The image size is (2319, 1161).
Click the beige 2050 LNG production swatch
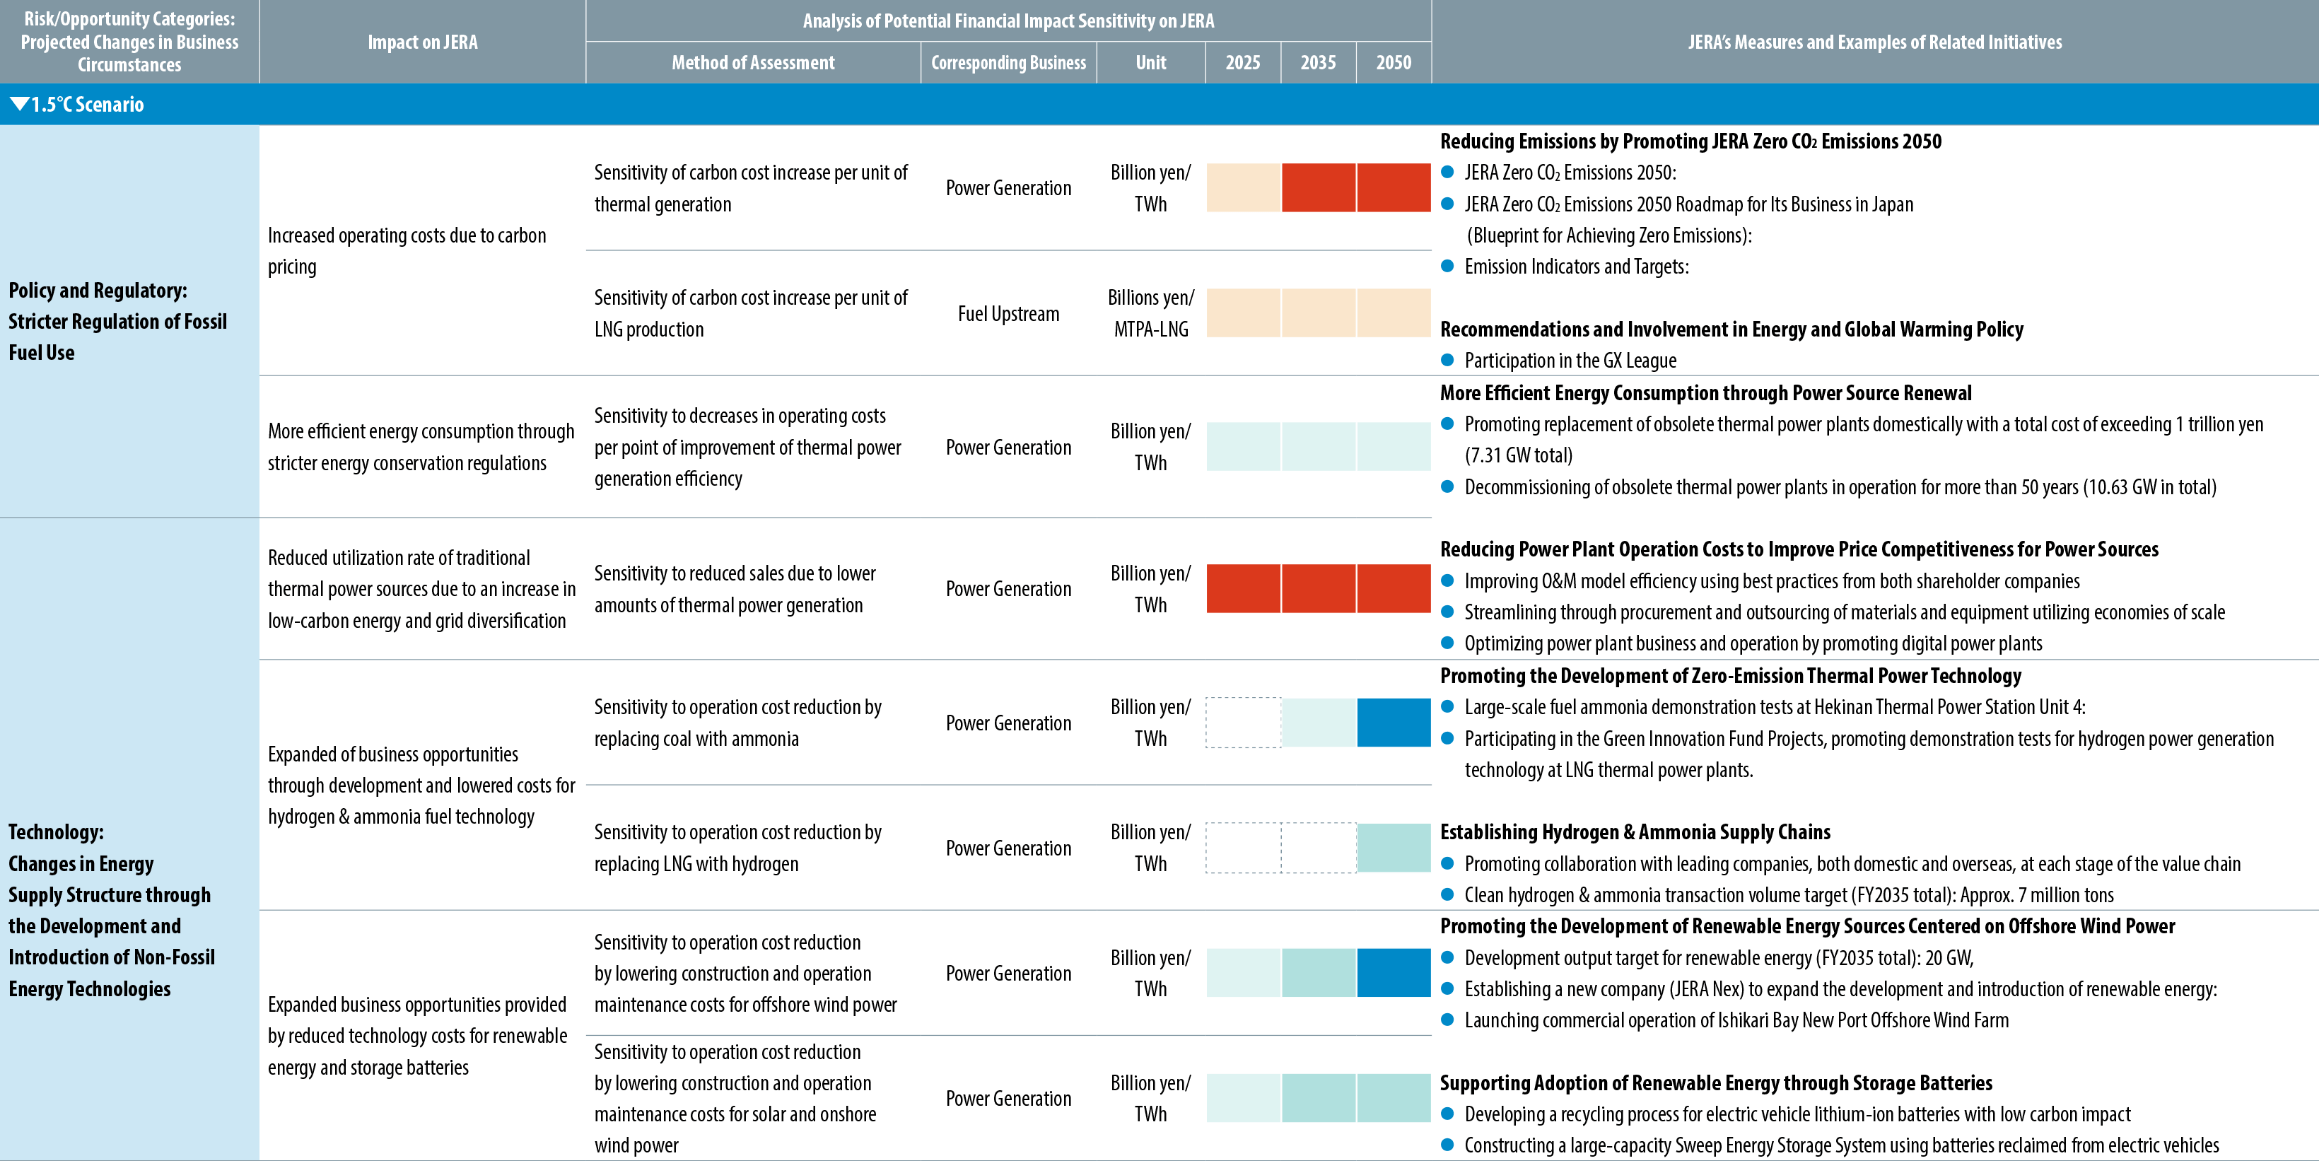[1394, 313]
